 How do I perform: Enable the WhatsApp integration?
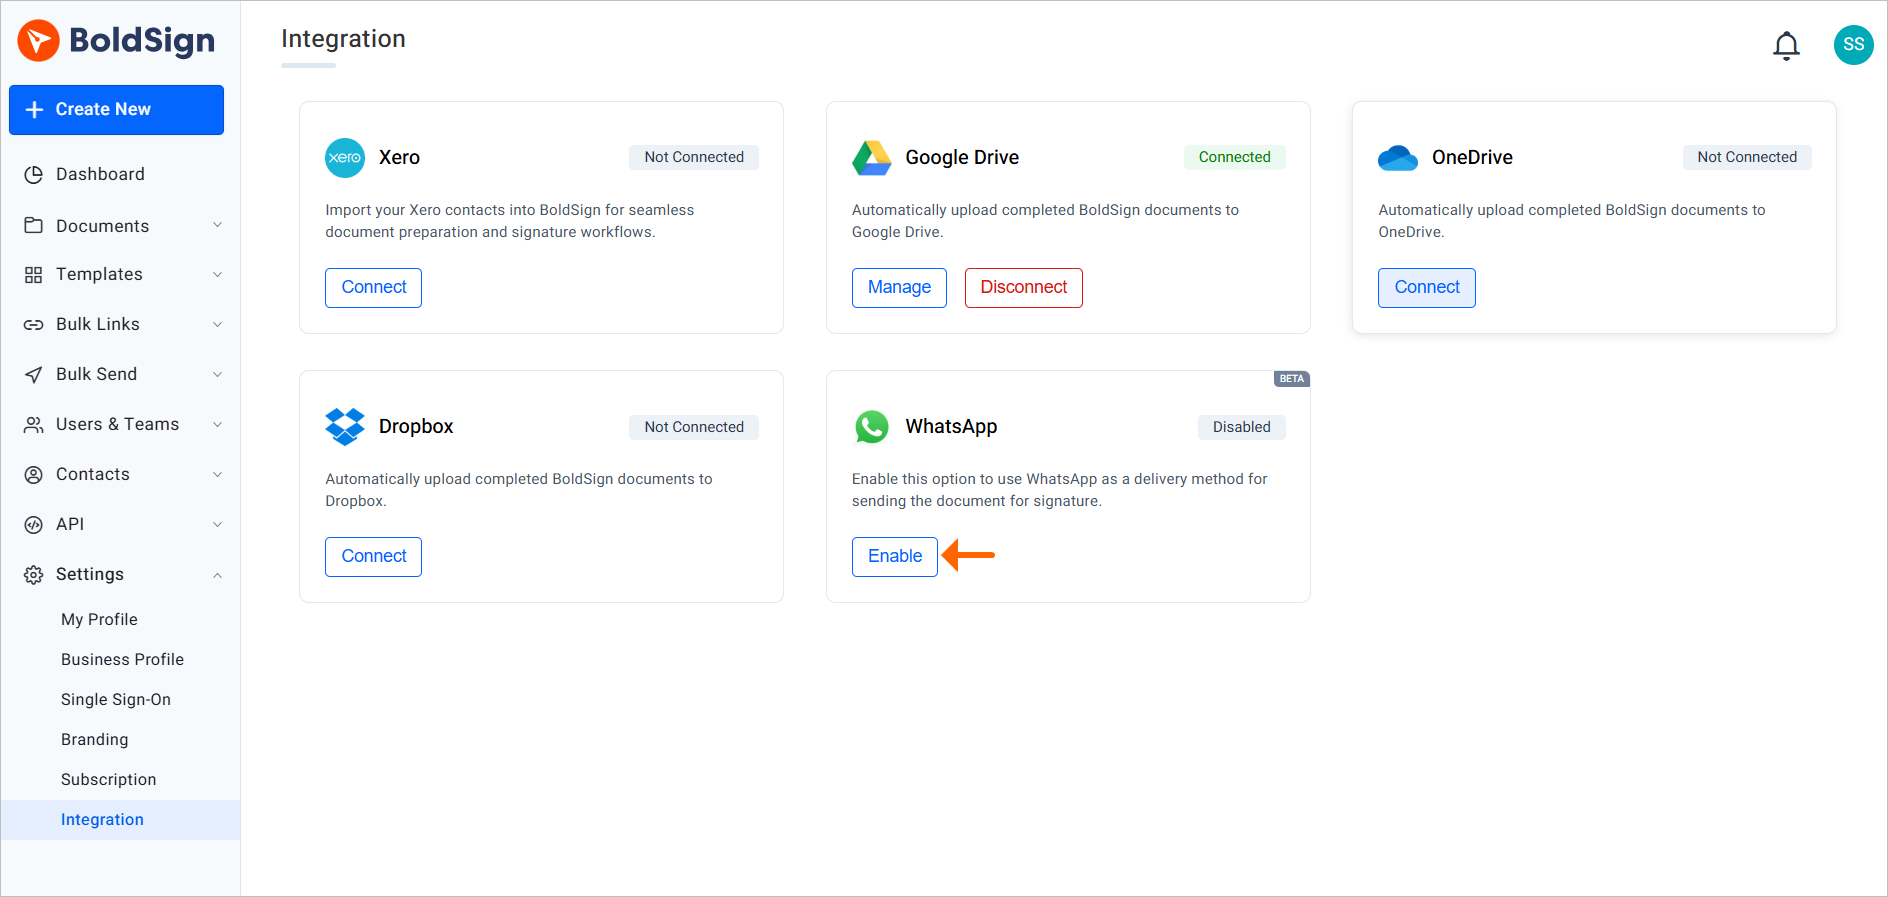tap(894, 557)
